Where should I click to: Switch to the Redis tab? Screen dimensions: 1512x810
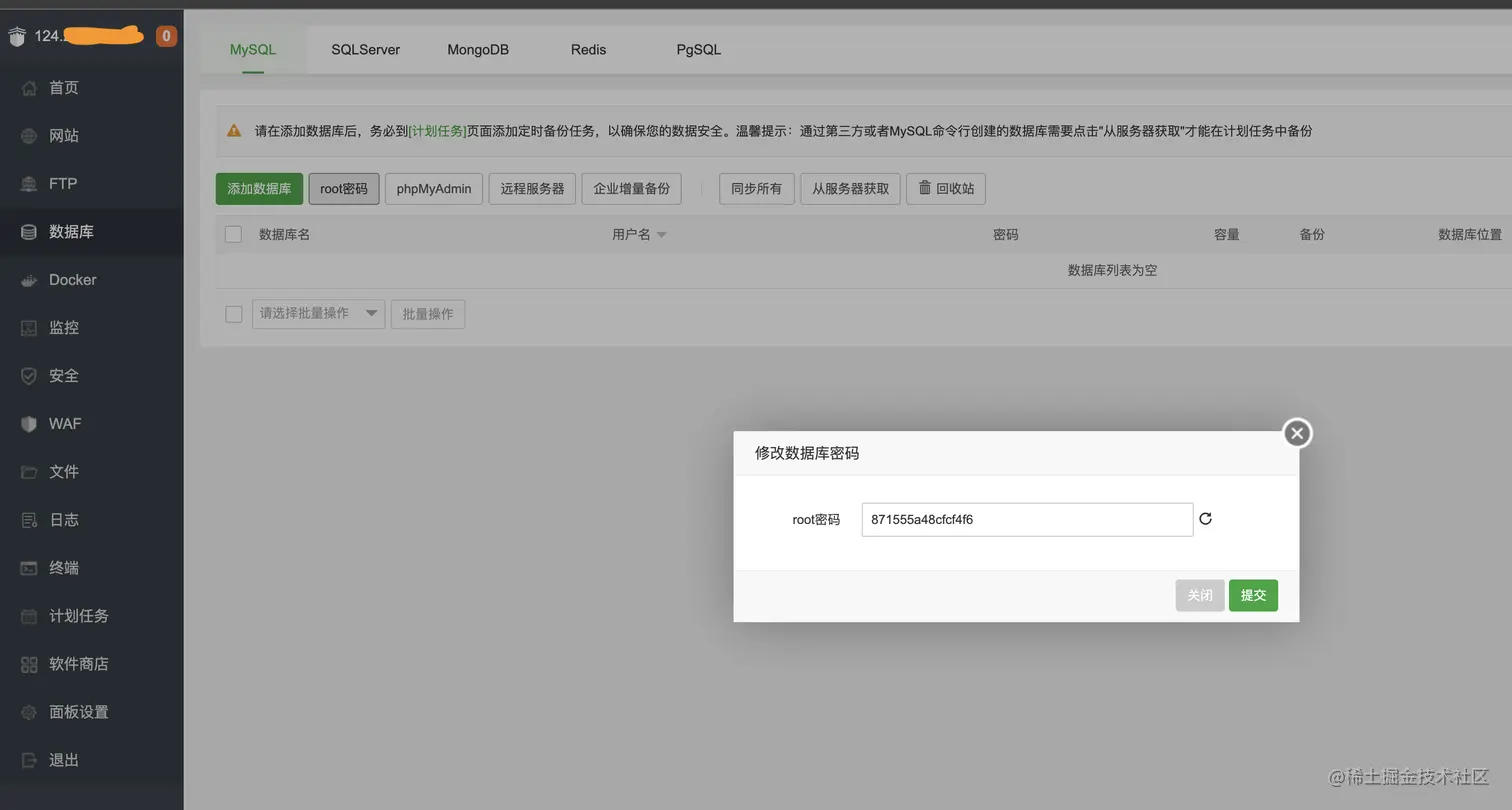pyautogui.click(x=588, y=49)
